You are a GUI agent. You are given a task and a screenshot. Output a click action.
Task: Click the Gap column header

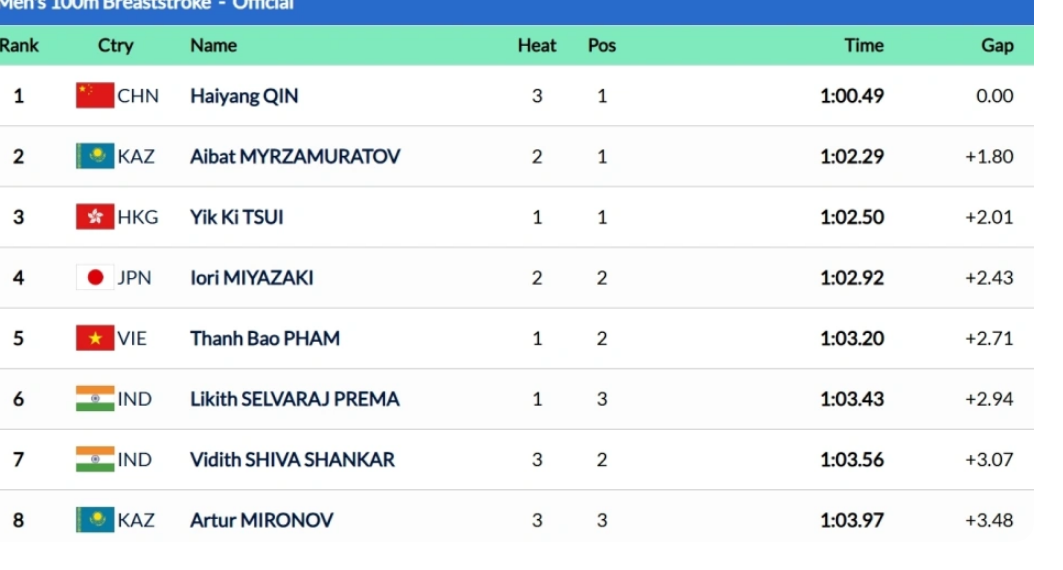pyautogui.click(x=997, y=45)
